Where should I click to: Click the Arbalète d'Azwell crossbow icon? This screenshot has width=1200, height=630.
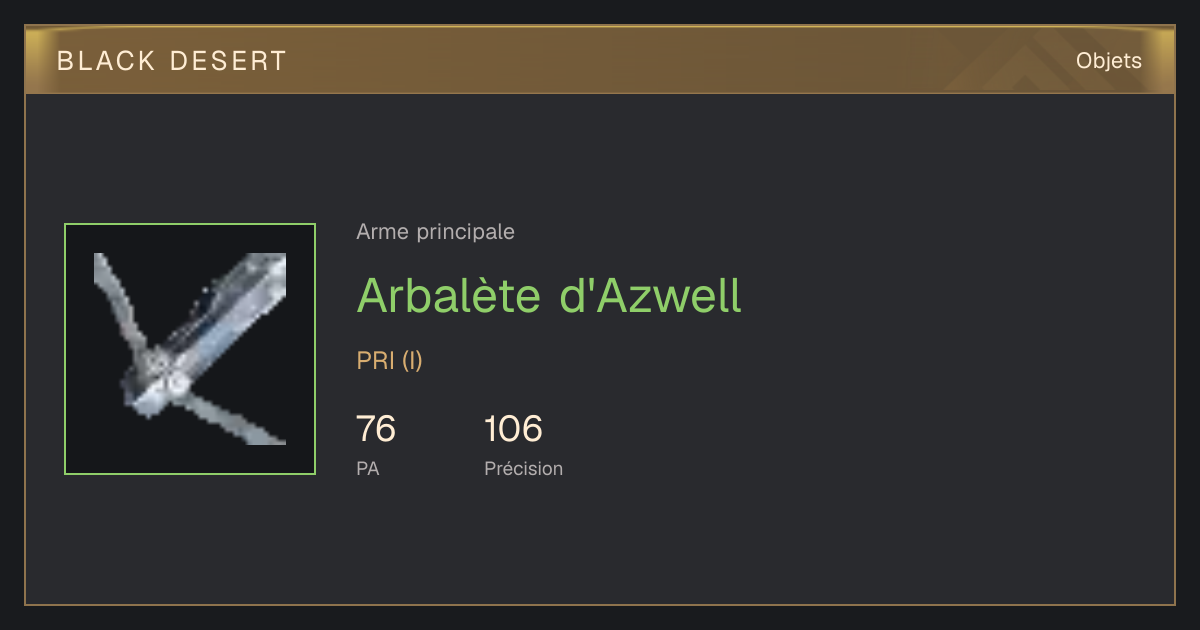coord(190,349)
